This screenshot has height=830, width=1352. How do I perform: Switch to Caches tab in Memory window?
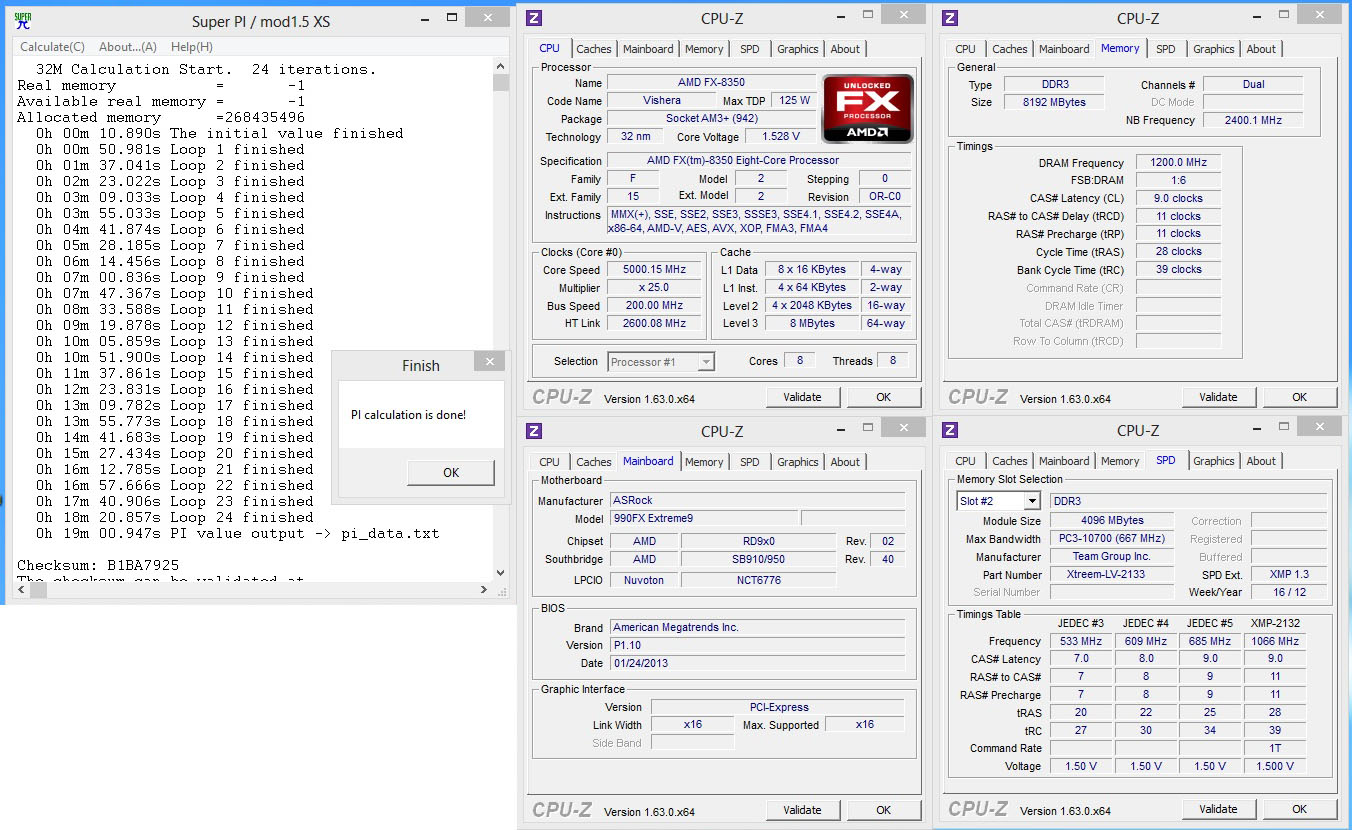[1009, 49]
